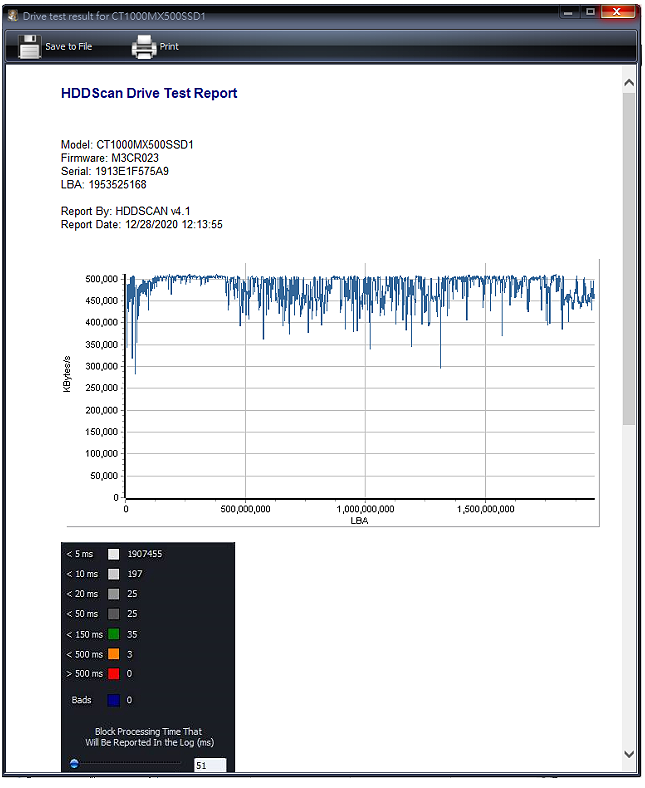
Task: Click the blue Bads color swatch
Action: click(x=114, y=700)
